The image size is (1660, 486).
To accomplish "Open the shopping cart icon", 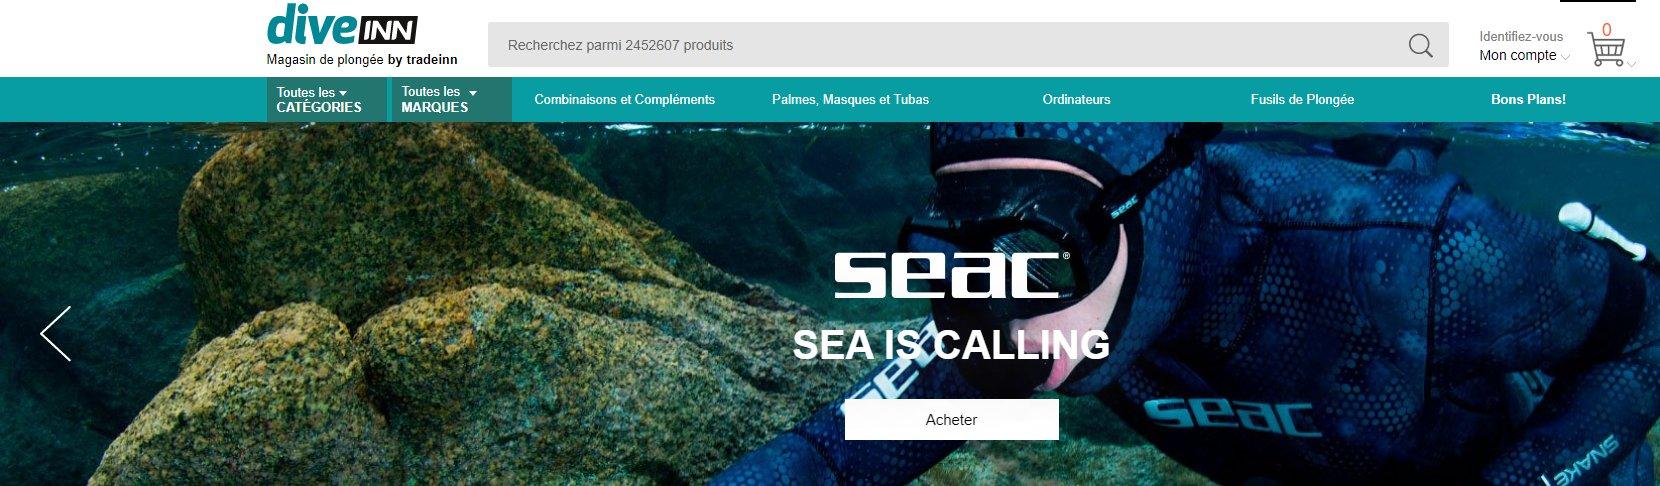I will tap(1606, 50).
